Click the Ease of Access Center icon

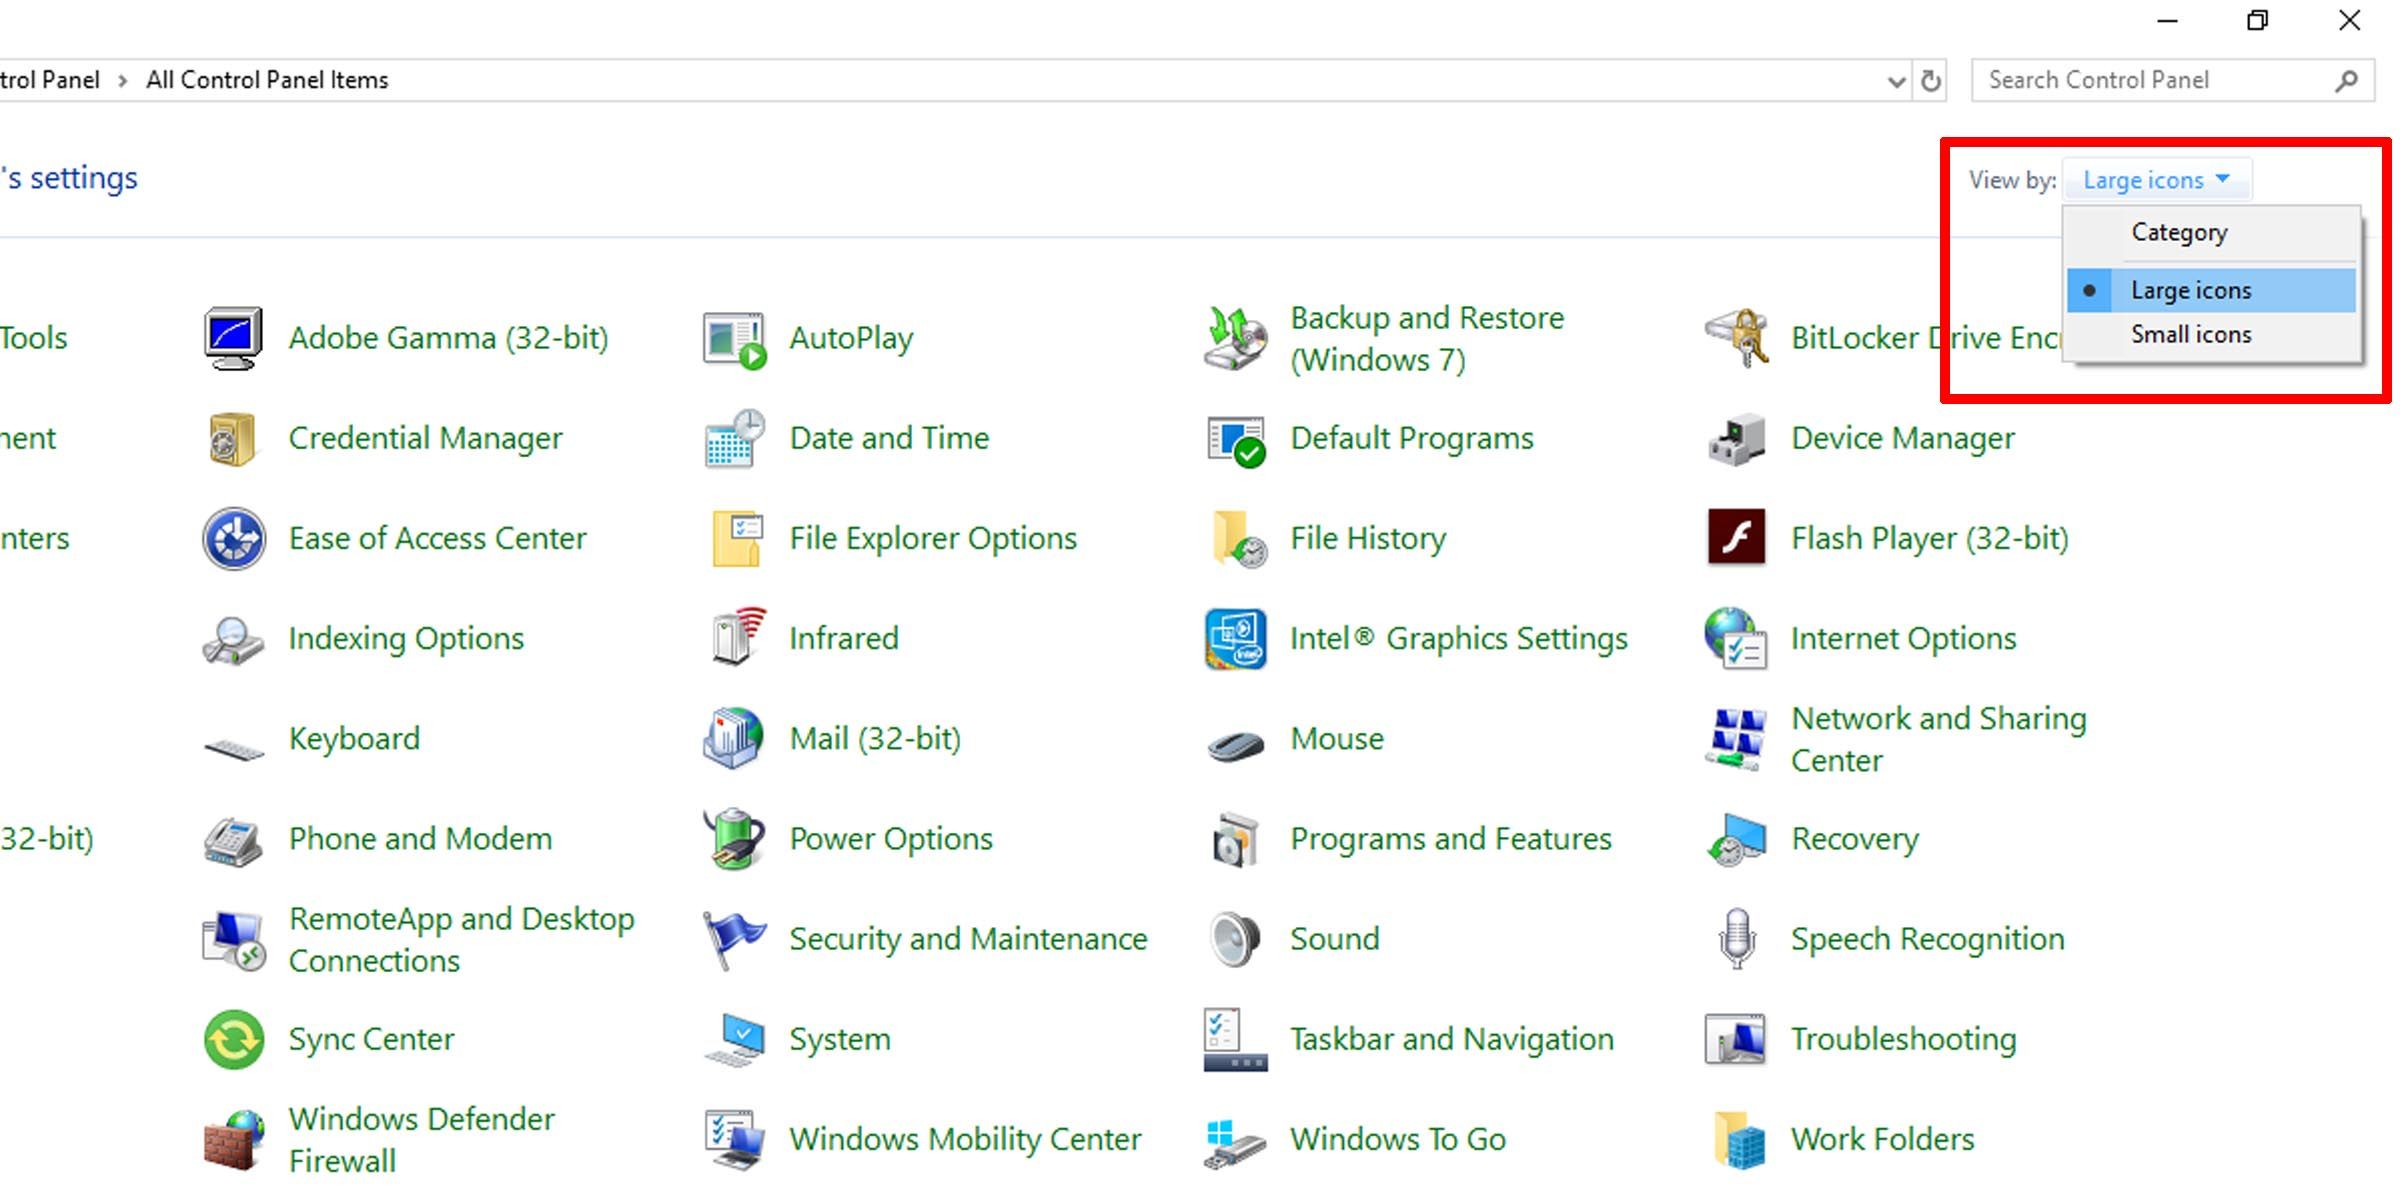click(x=233, y=538)
